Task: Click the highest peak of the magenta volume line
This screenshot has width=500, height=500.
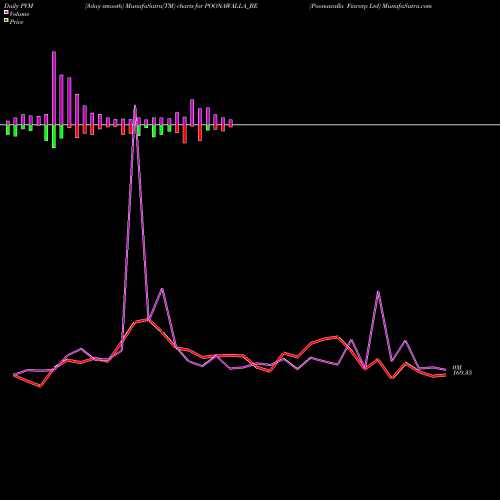Action: pos(135,106)
